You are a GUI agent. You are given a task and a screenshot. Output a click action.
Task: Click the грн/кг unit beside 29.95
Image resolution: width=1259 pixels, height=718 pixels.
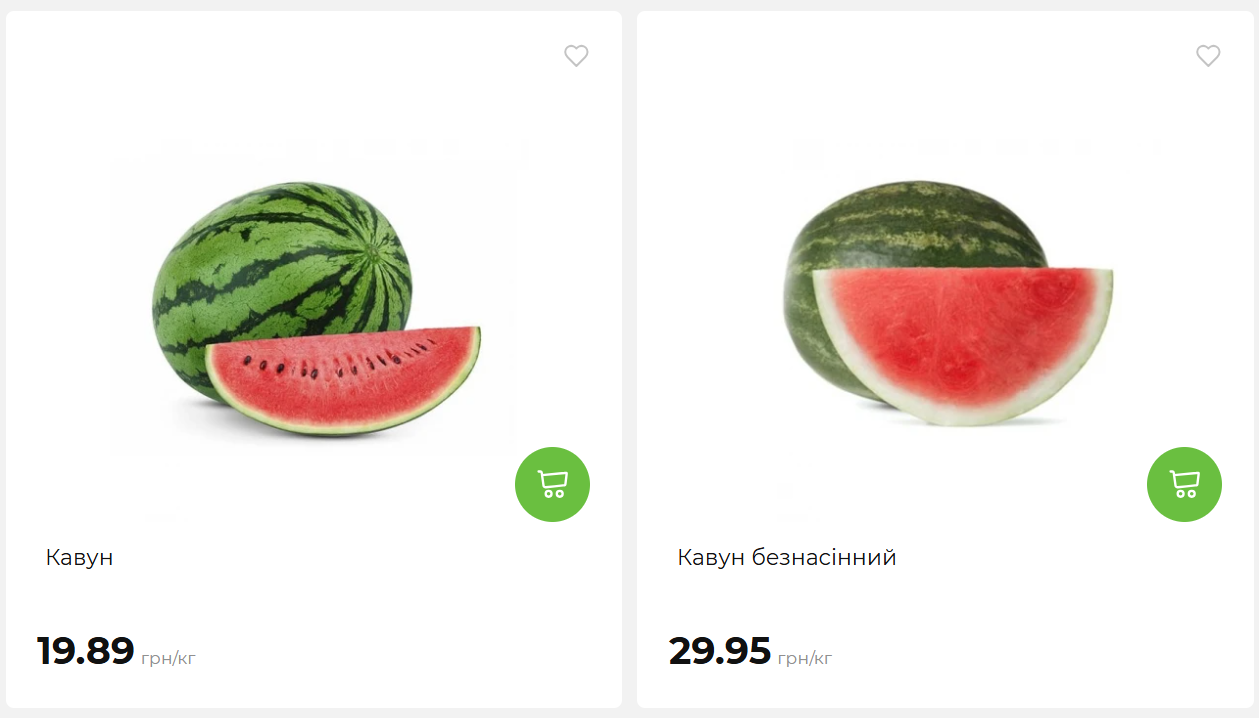click(x=804, y=658)
